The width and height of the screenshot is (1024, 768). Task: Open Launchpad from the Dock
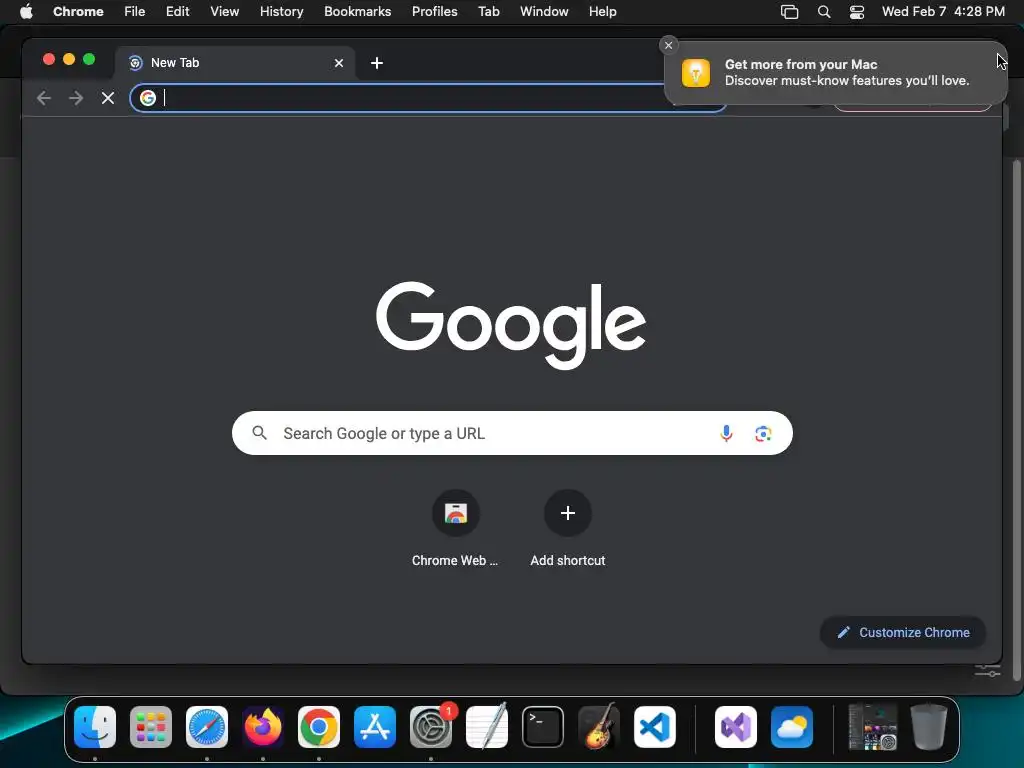point(151,727)
